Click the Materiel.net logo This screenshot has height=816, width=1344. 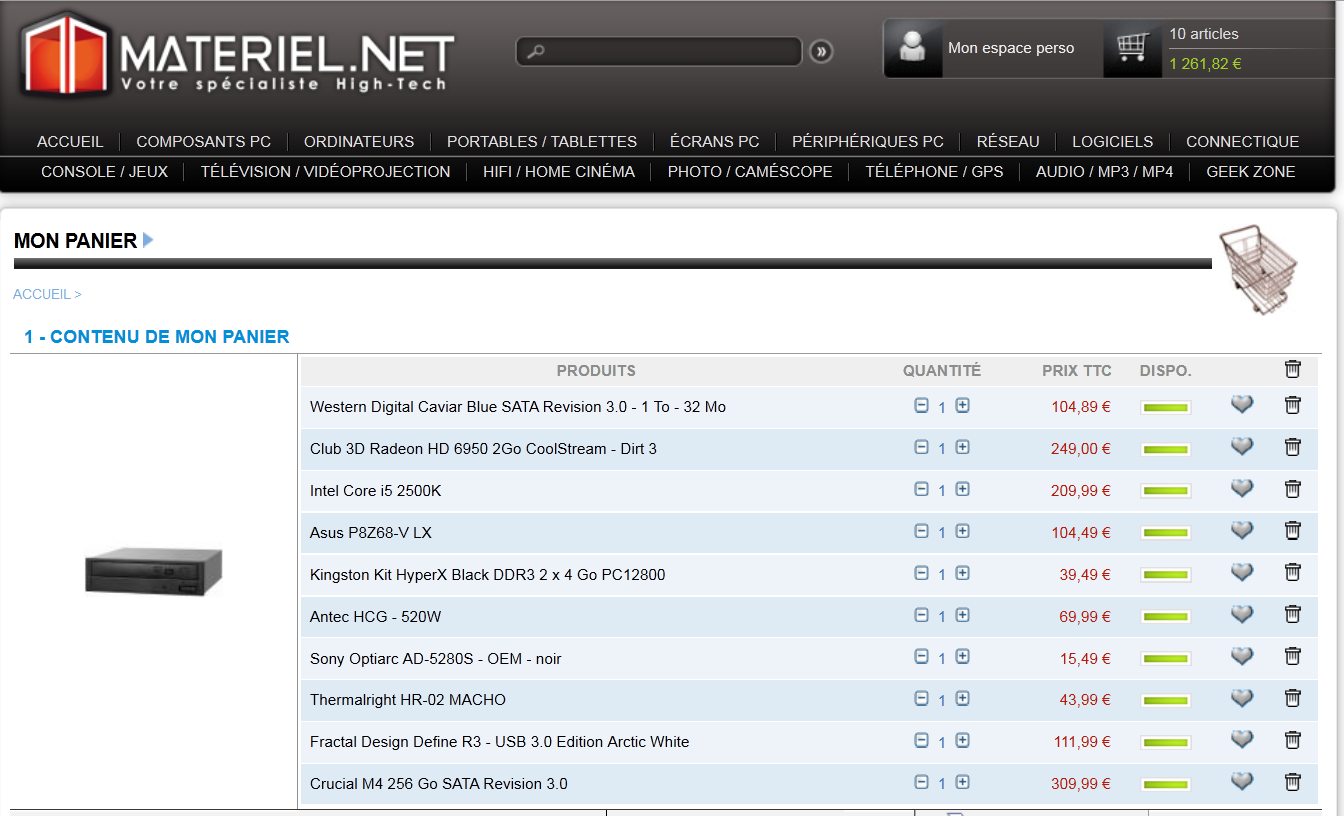pyautogui.click(x=238, y=55)
